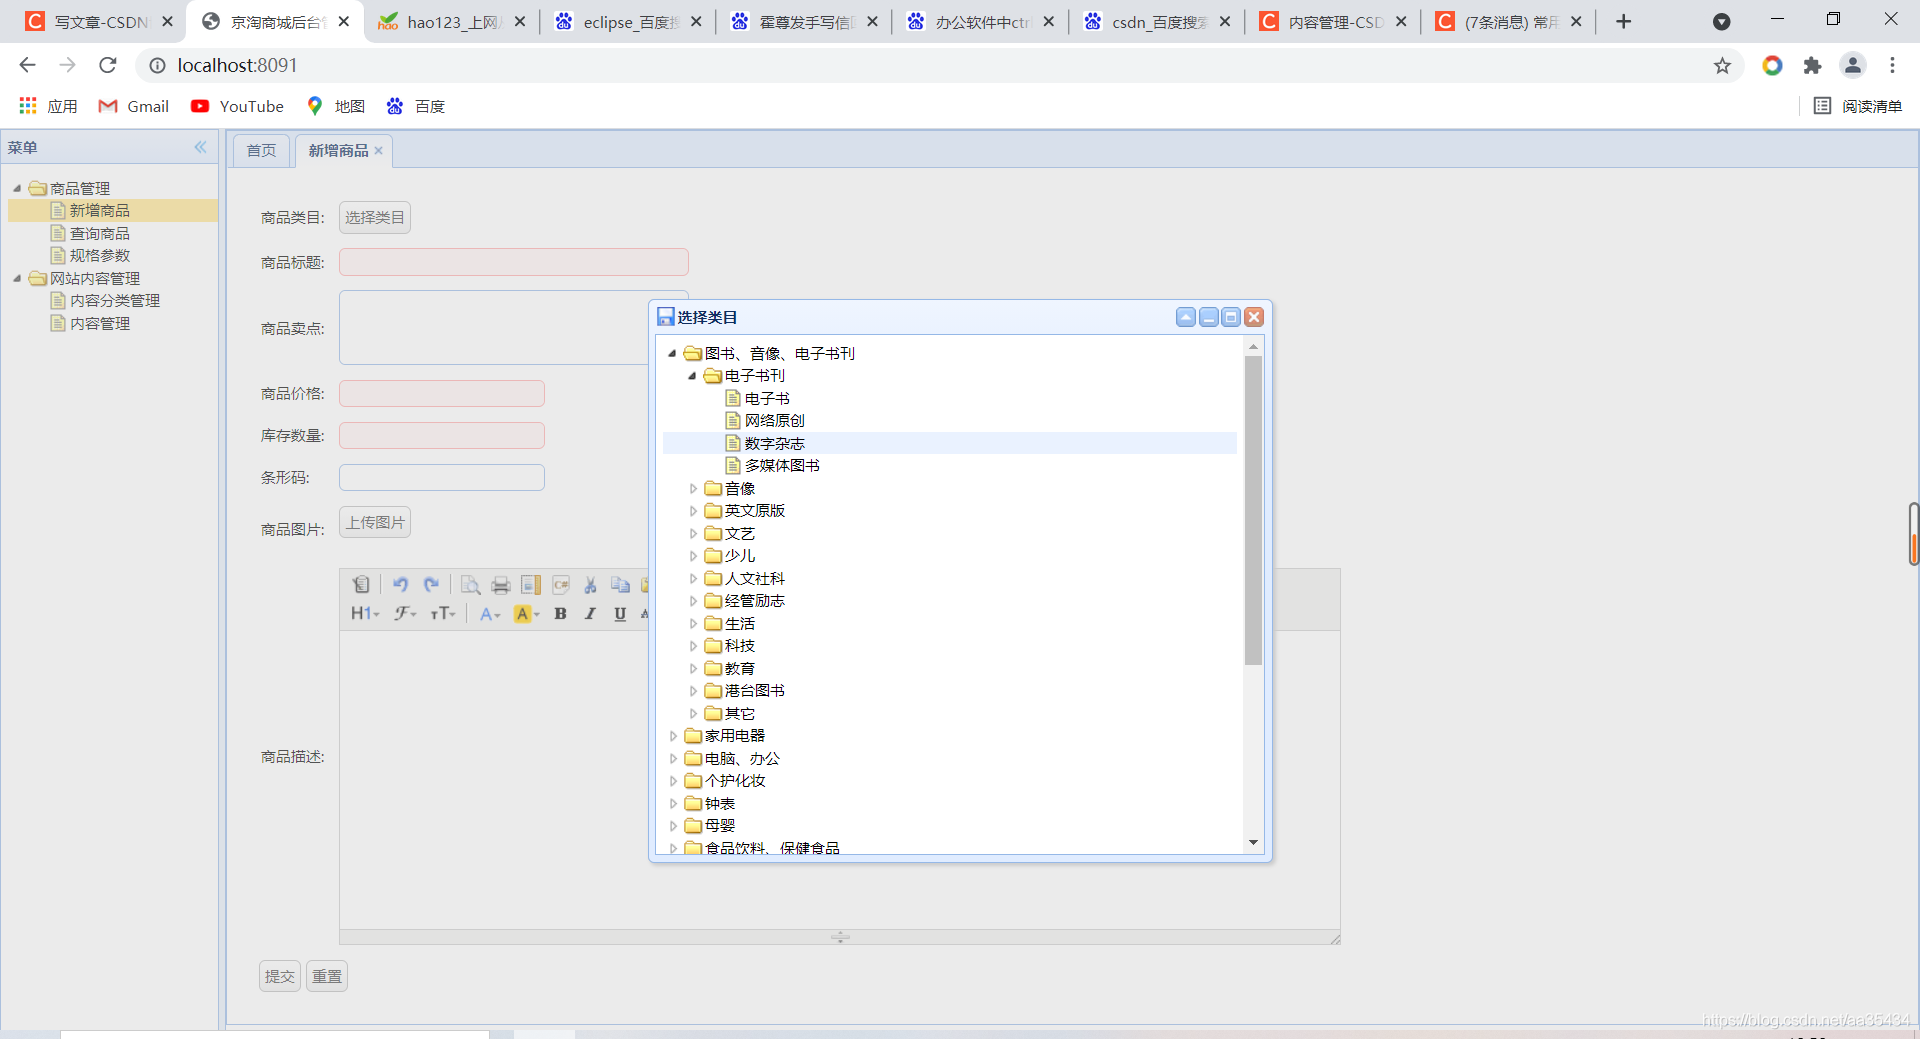Open 查询商品 in sidebar menu
The height and width of the screenshot is (1039, 1920).
pos(99,233)
